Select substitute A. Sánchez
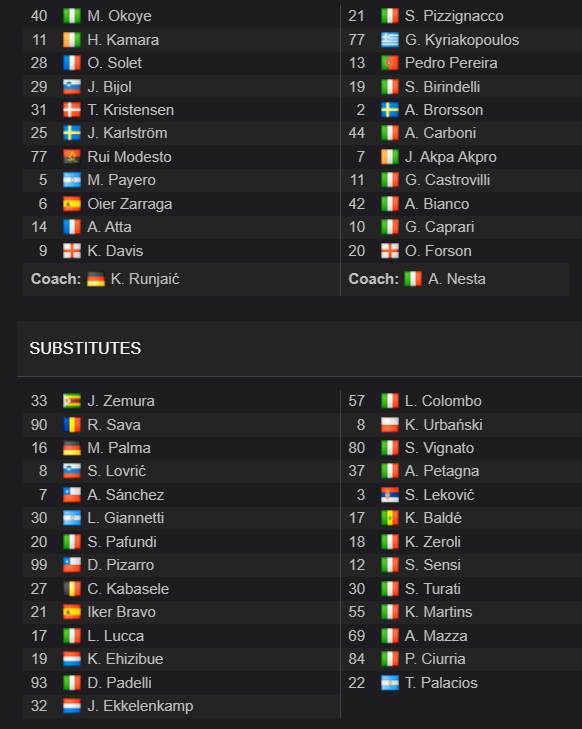582x729 pixels. click(x=126, y=495)
